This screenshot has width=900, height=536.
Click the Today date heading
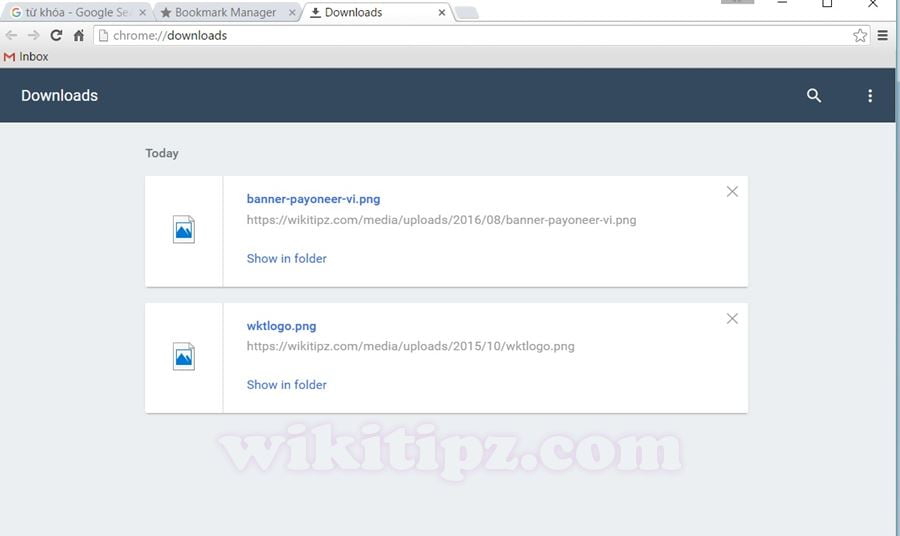point(162,153)
